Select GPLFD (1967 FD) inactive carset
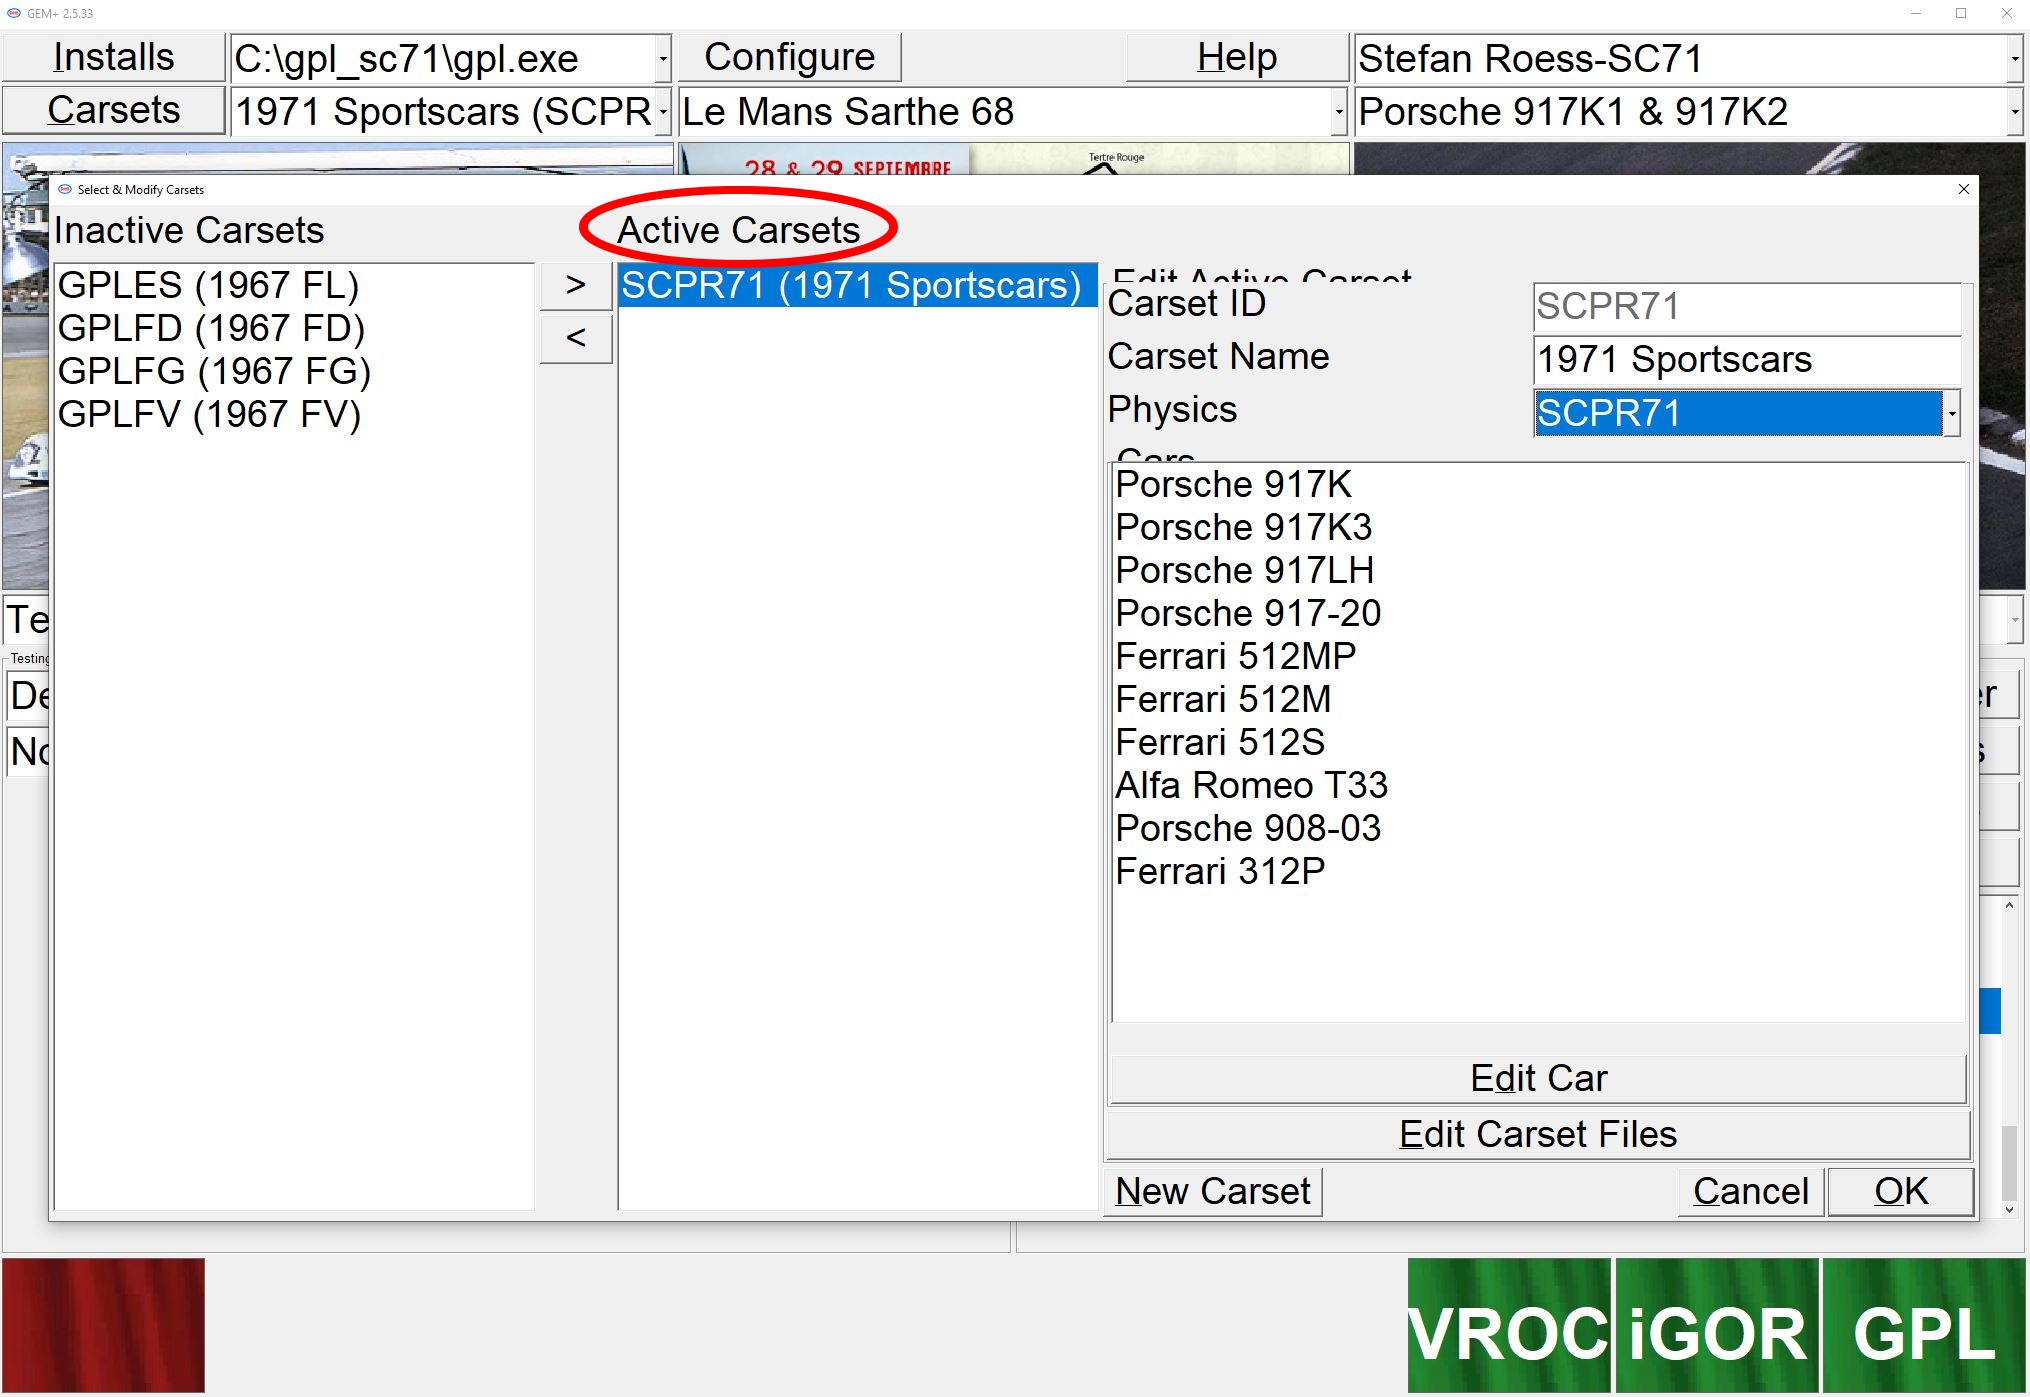2030x1397 pixels. pyautogui.click(x=211, y=328)
